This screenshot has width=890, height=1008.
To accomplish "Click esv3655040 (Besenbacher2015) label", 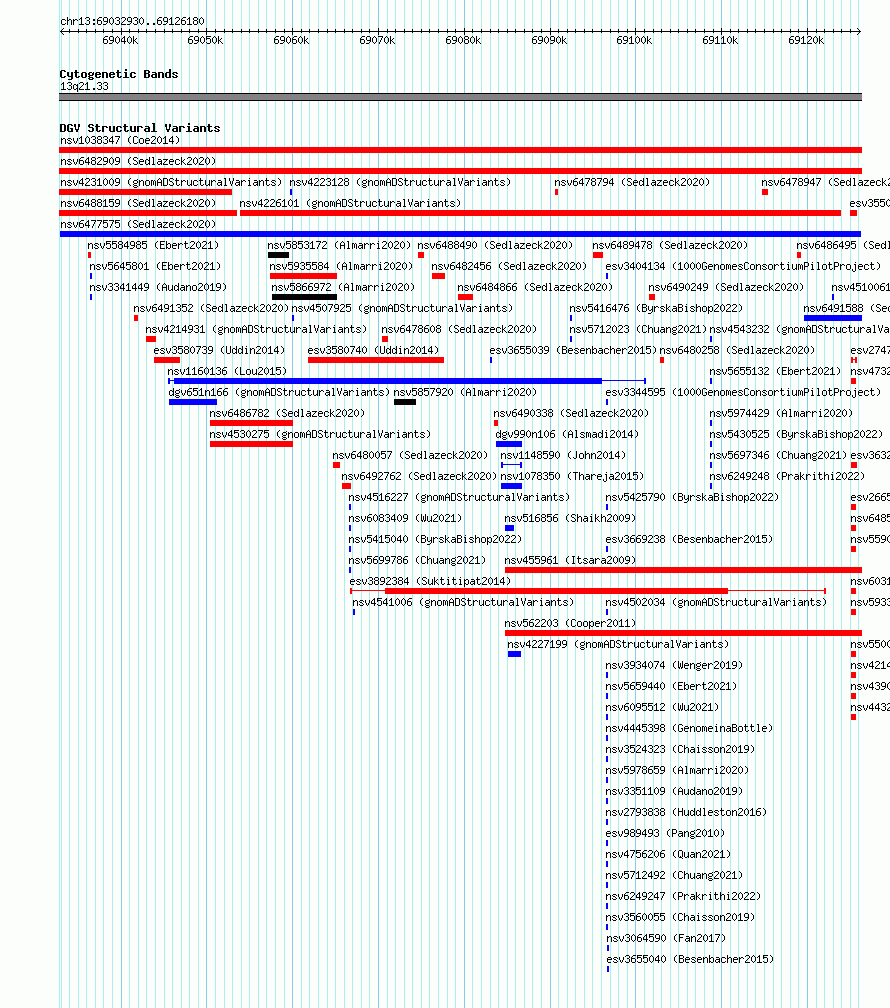I will point(690,959).
